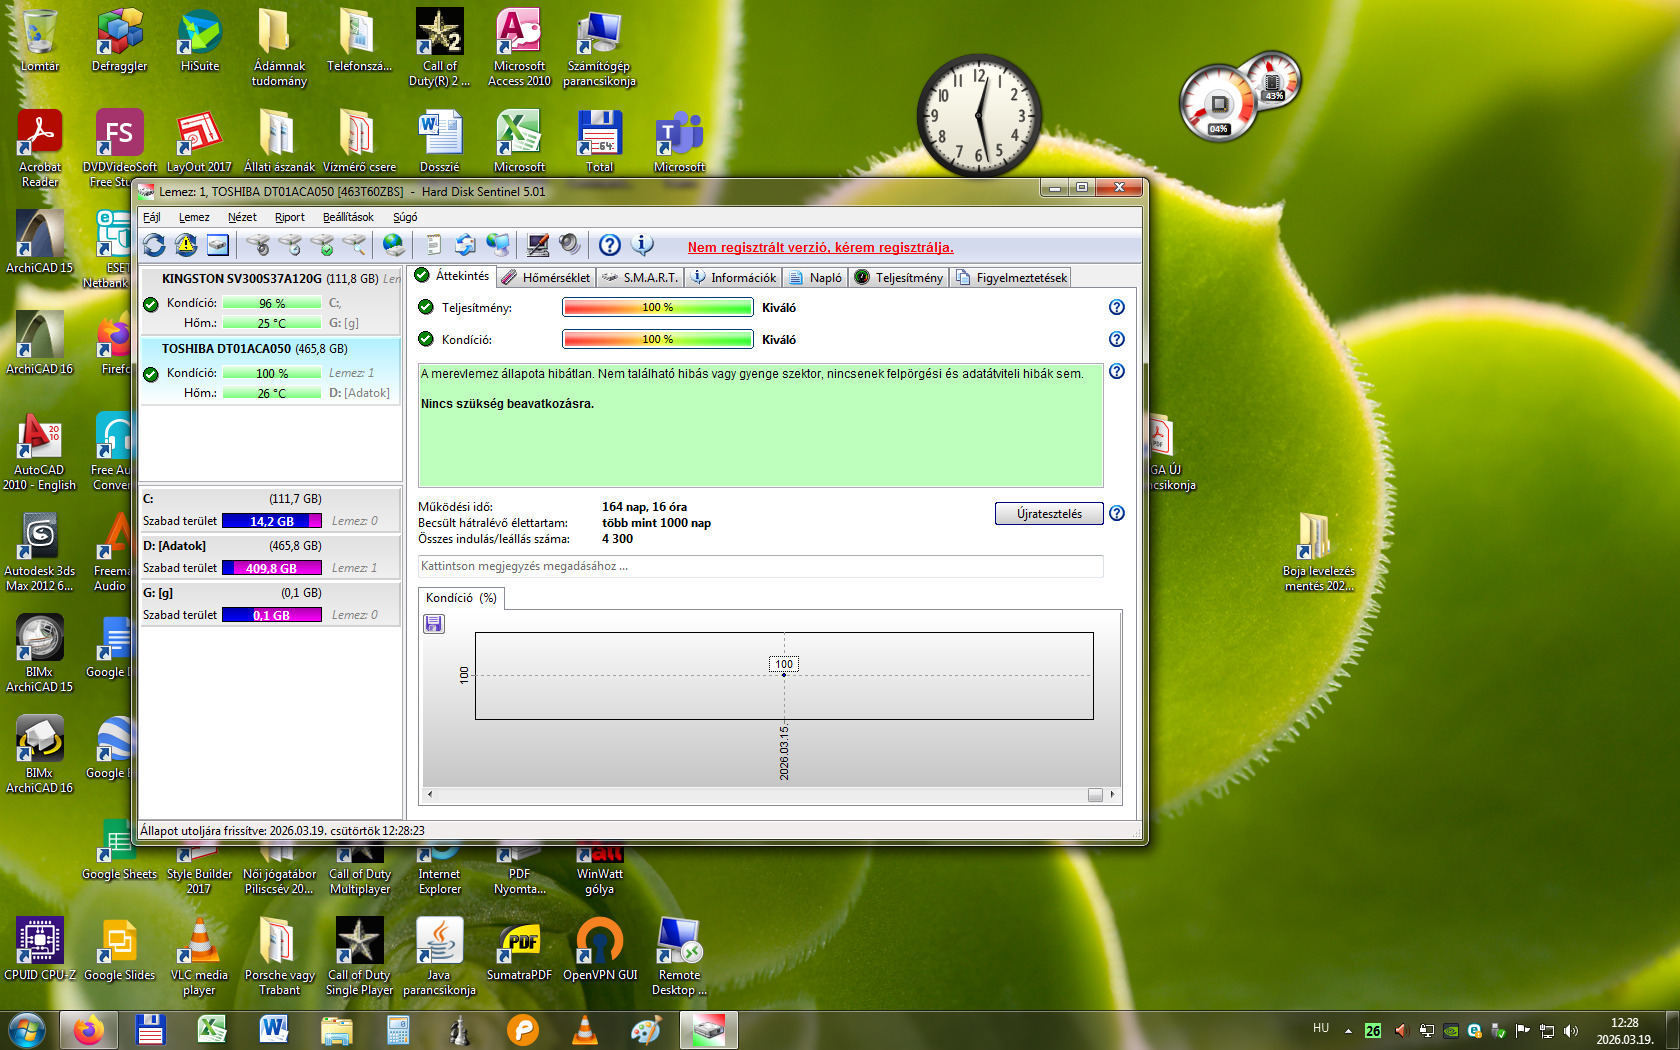The width and height of the screenshot is (1680, 1050).
Task: Click the graph scrollbar left arrow
Action: 430,795
